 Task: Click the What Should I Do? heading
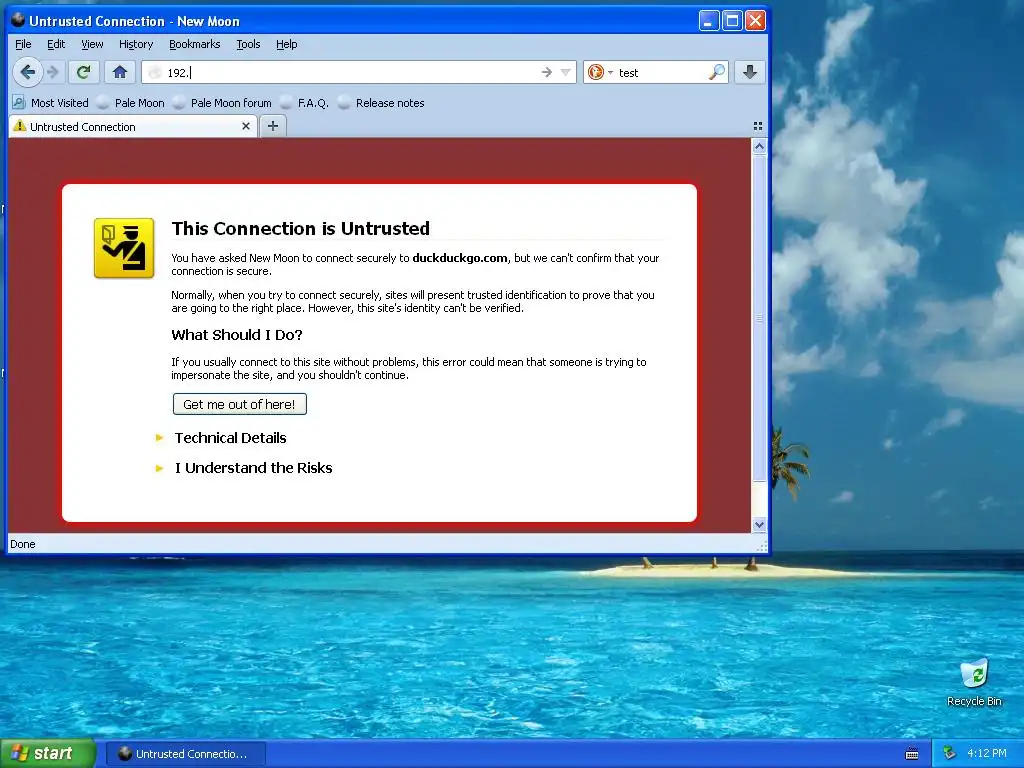tap(237, 335)
